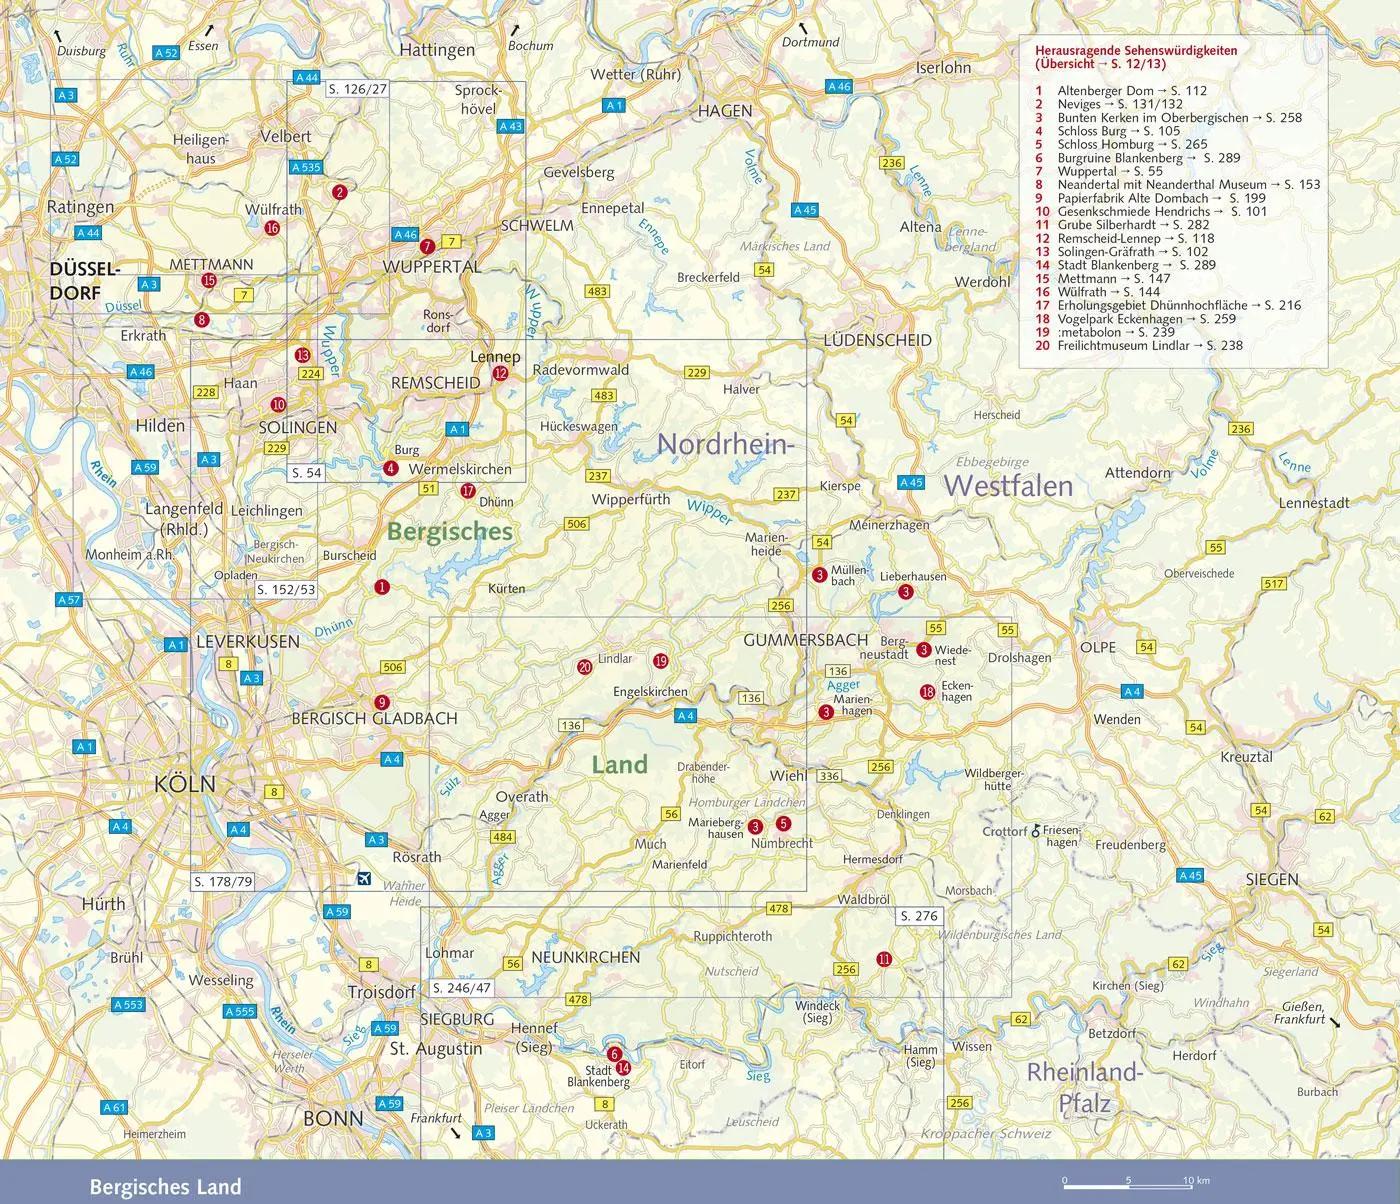Screen dimensions: 1400x1204
Task: Click marker 8 near Erkrath
Action: [202, 320]
